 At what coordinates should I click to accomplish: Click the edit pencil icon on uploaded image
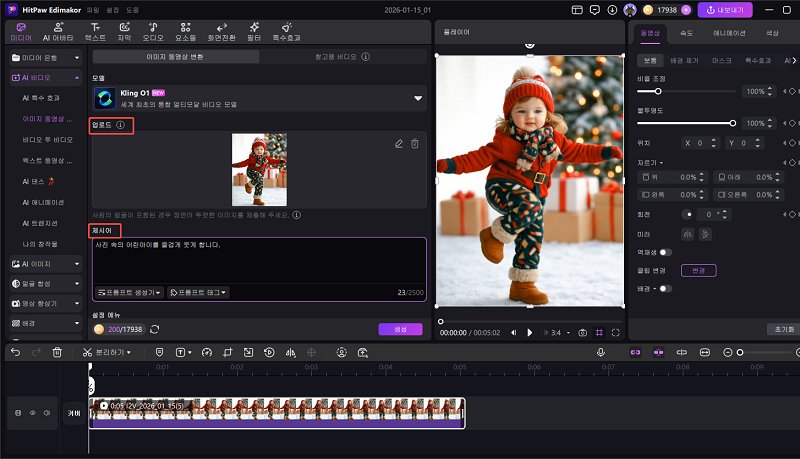[x=399, y=144]
